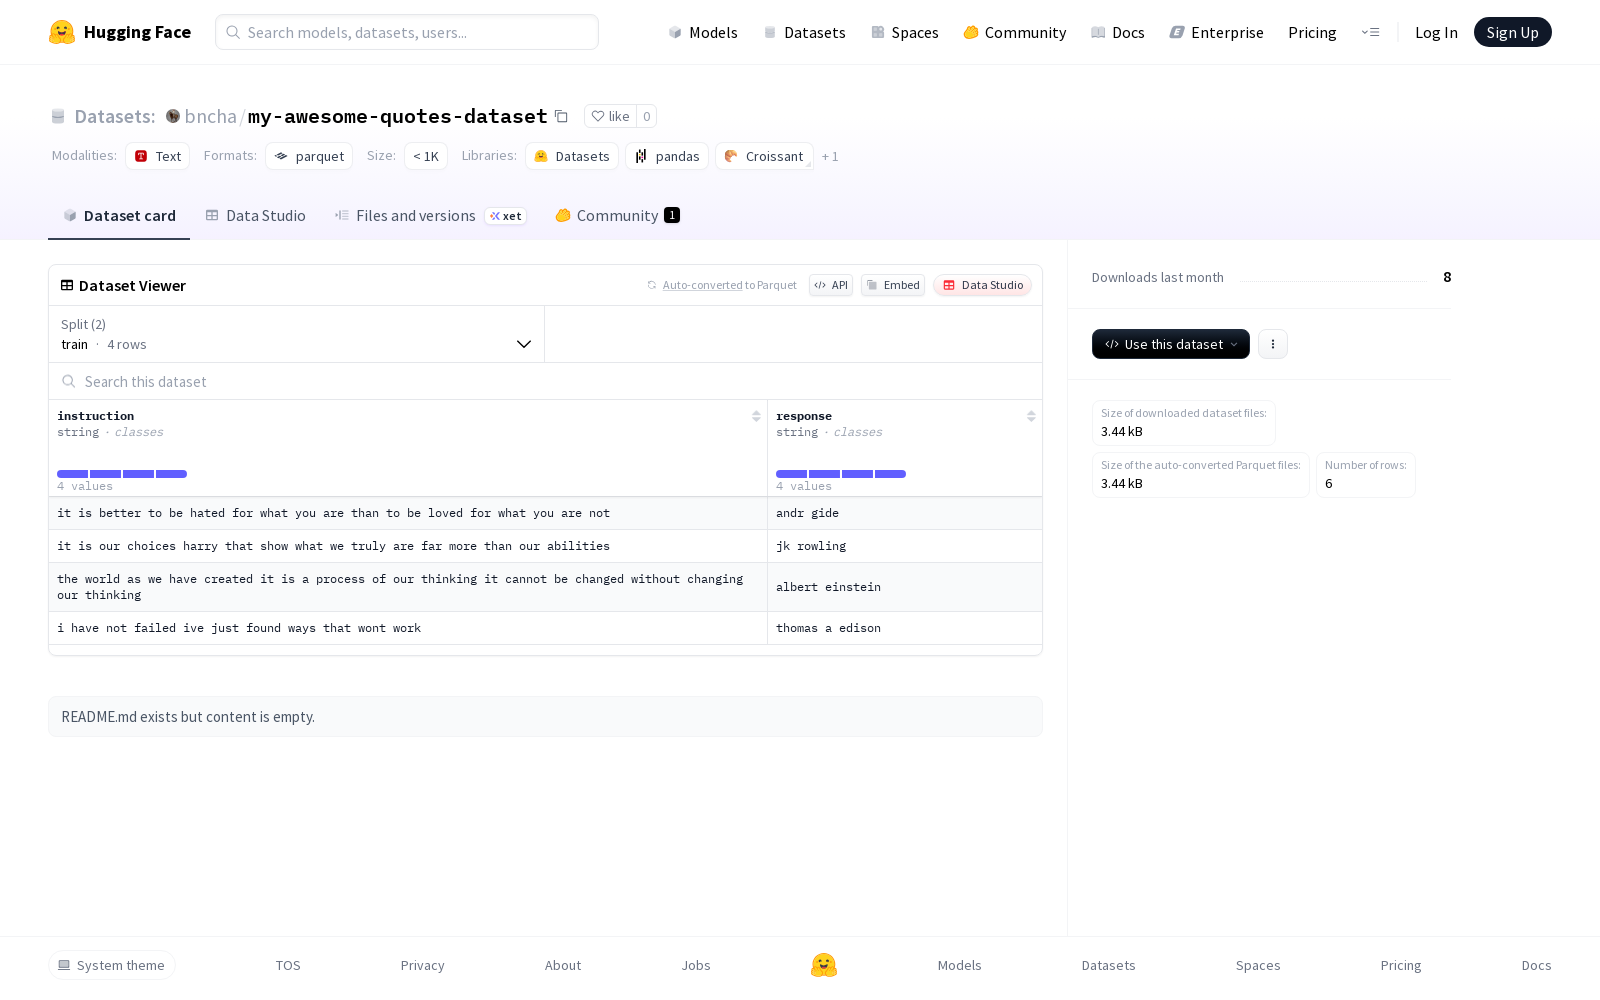Click the bncha user avatar

point(173,116)
